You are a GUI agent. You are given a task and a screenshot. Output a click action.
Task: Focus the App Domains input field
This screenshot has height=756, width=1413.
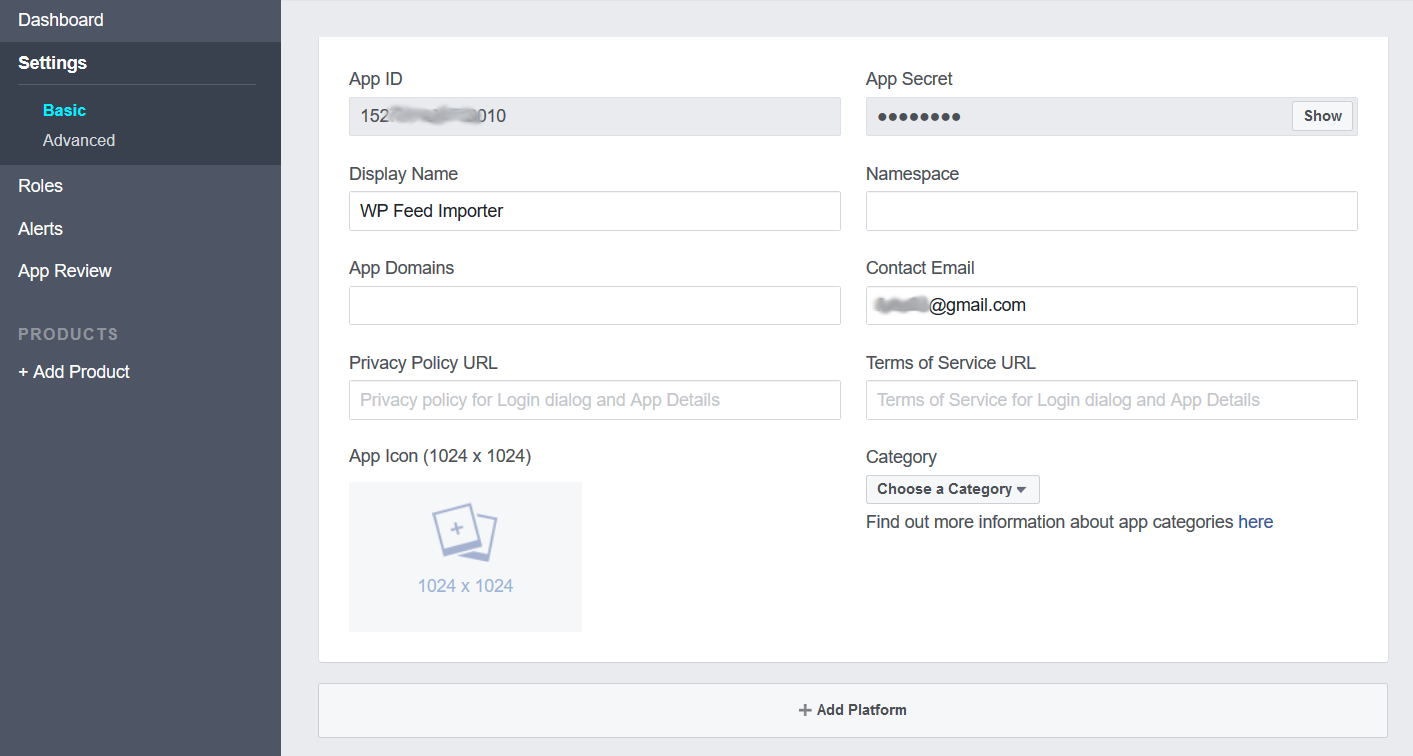(595, 305)
